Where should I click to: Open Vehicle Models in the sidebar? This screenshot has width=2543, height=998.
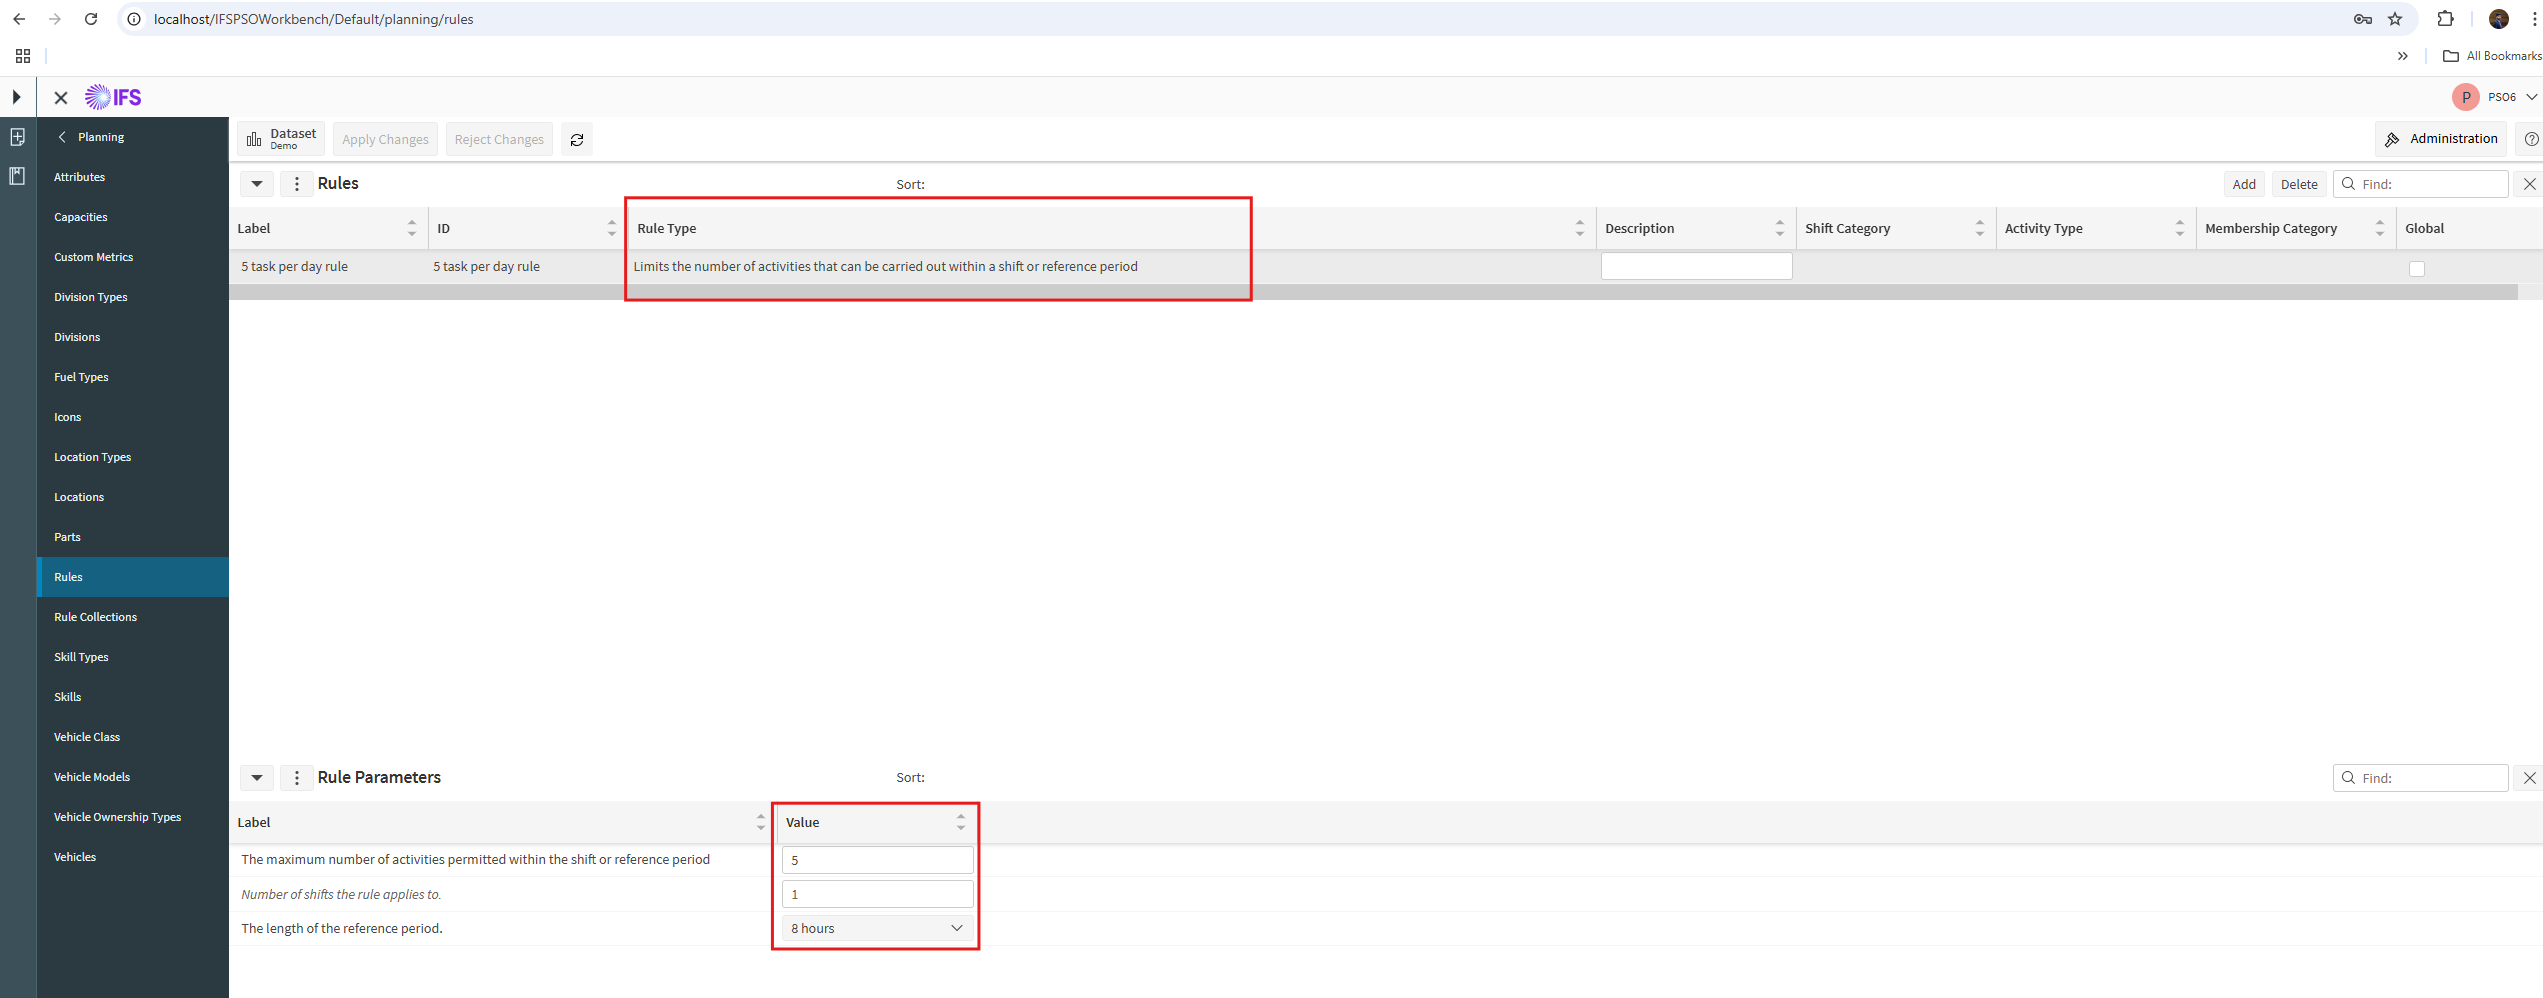click(133, 777)
